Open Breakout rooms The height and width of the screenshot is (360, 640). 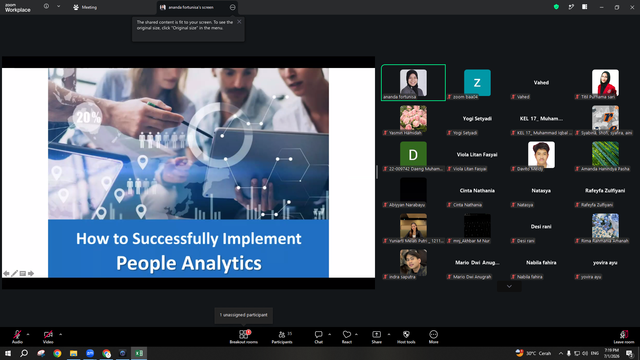244,337
